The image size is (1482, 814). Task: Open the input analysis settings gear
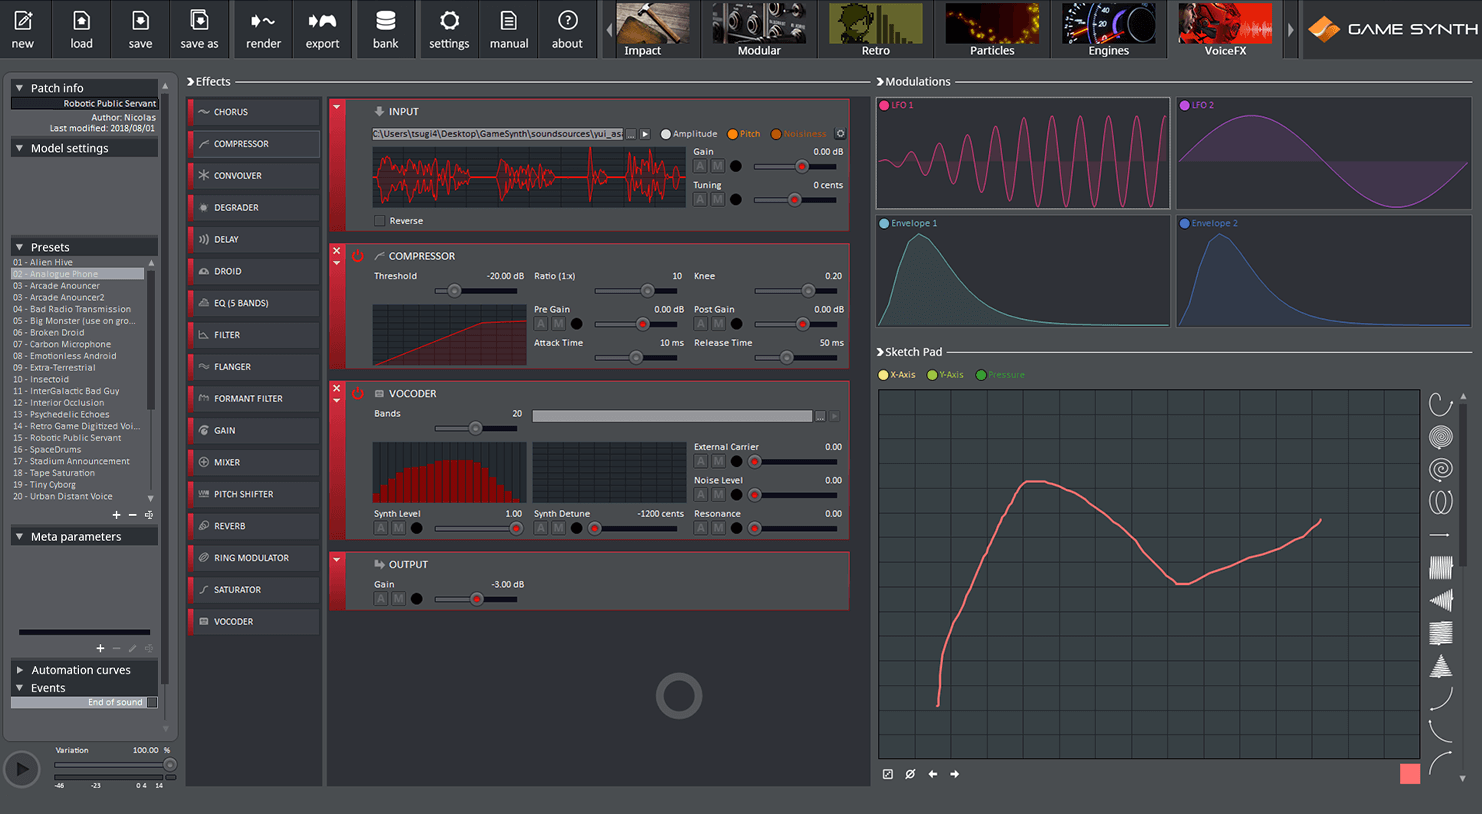tap(840, 134)
